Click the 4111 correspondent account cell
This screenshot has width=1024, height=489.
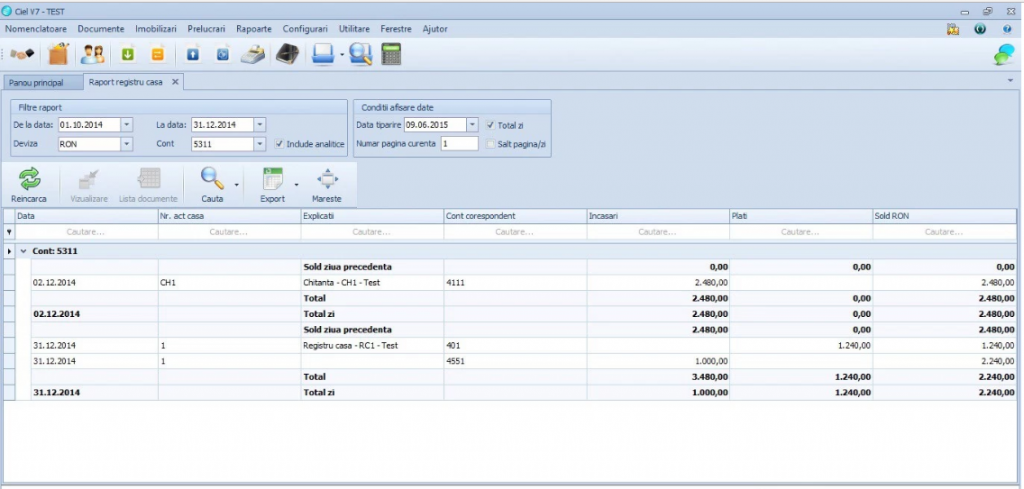tap(515, 283)
